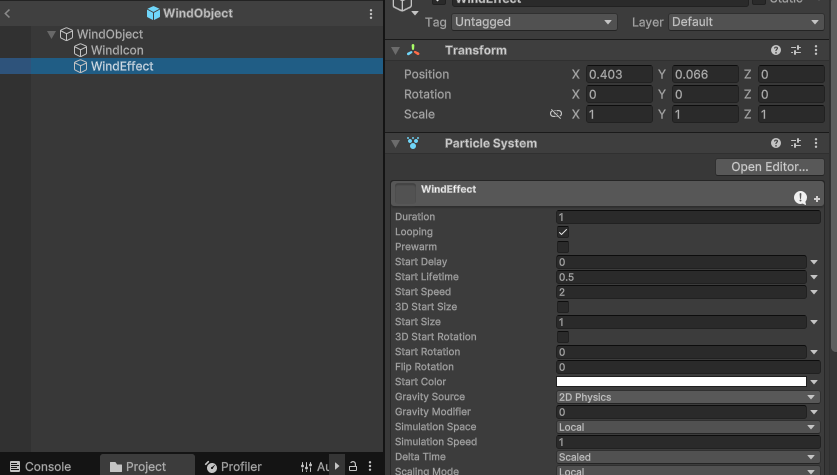This screenshot has height=475, width=837.
Task: Open bottom panel options menu
Action: [370, 466]
